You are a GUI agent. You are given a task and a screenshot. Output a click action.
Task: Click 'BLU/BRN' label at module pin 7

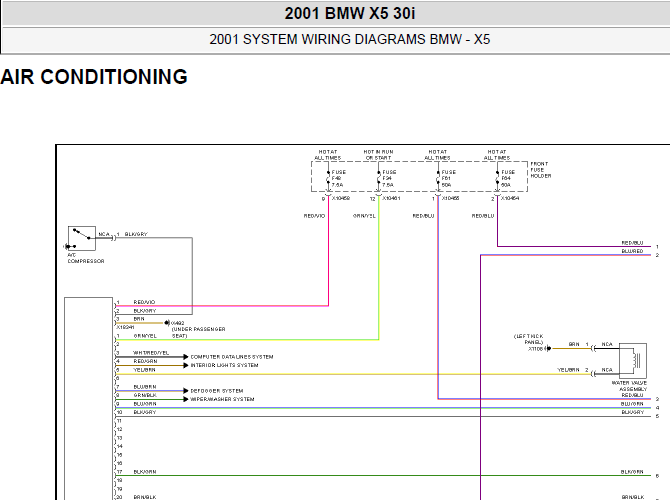145,387
